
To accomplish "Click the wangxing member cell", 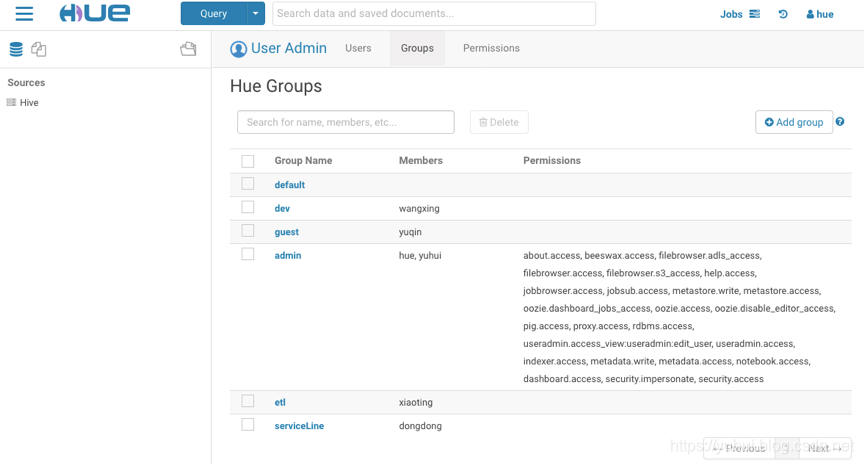I will pyautogui.click(x=419, y=209).
